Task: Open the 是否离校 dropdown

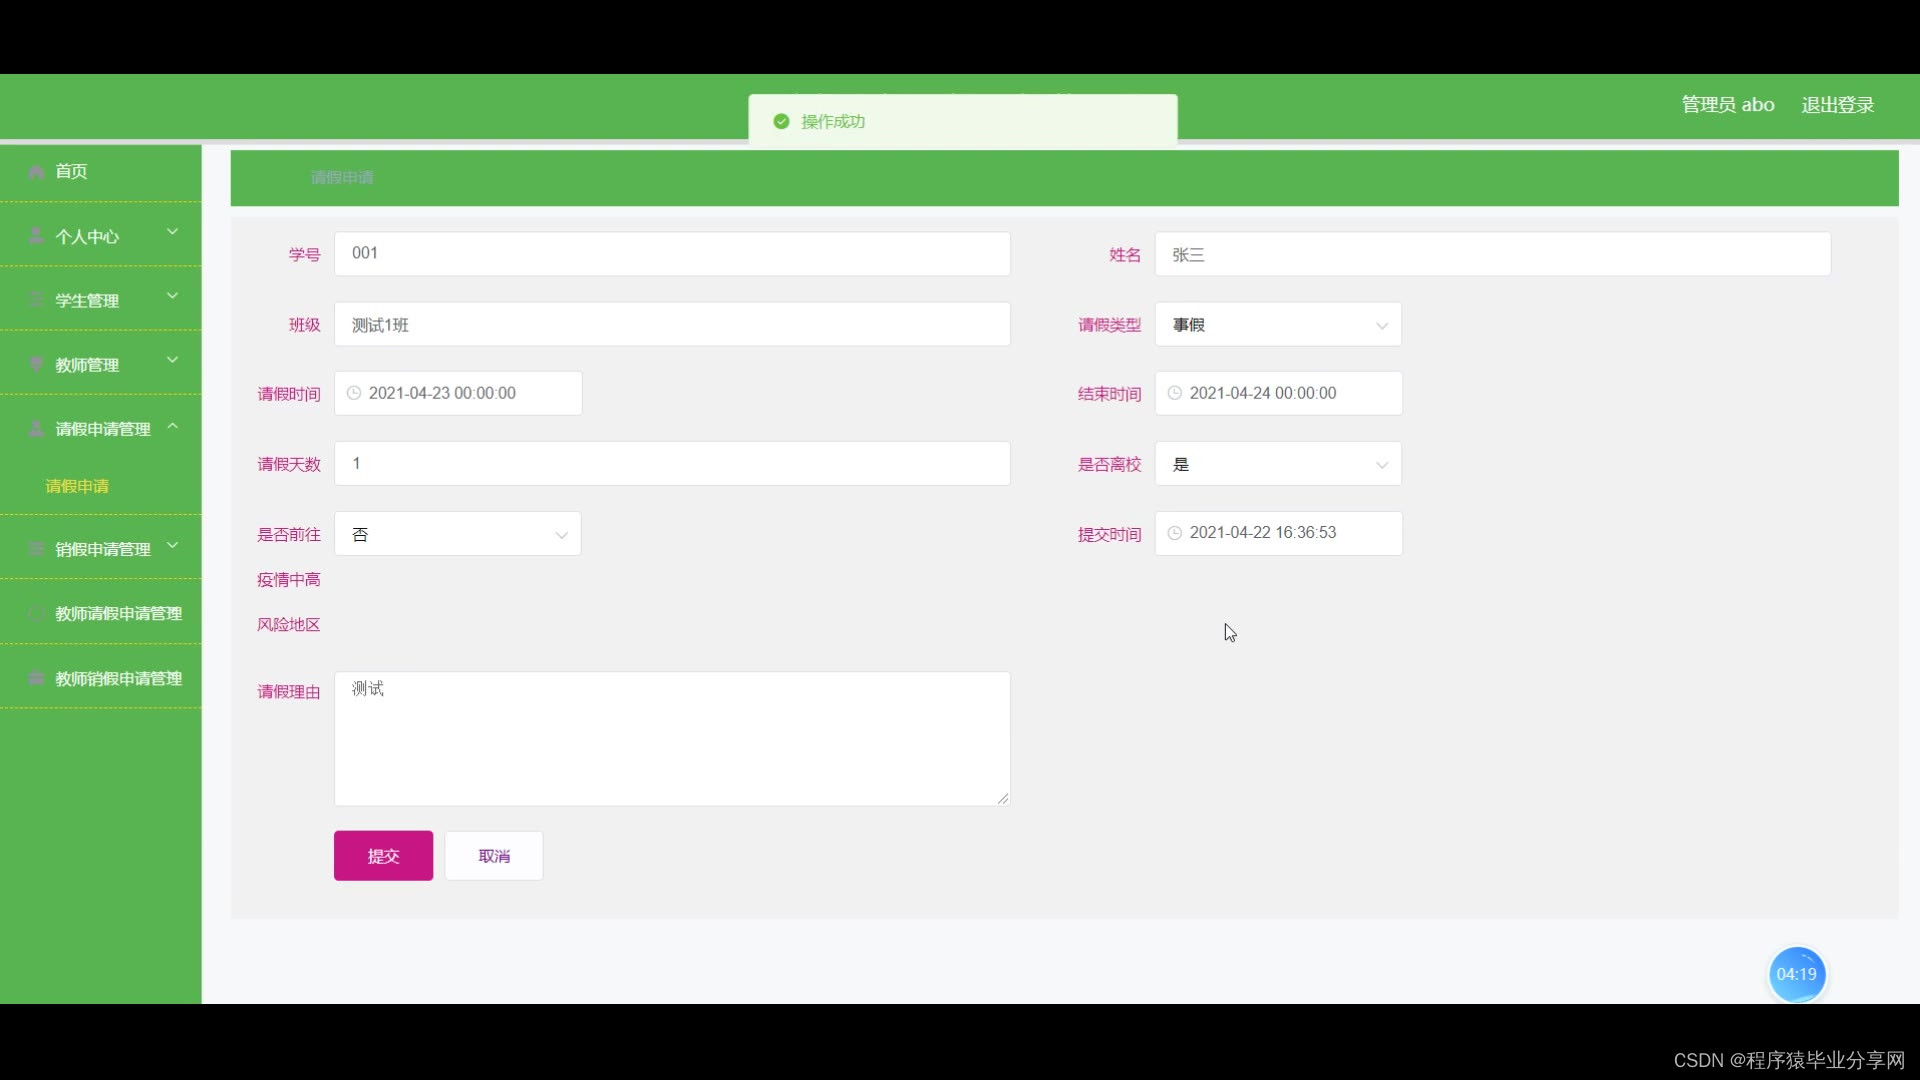Action: pos(1278,464)
